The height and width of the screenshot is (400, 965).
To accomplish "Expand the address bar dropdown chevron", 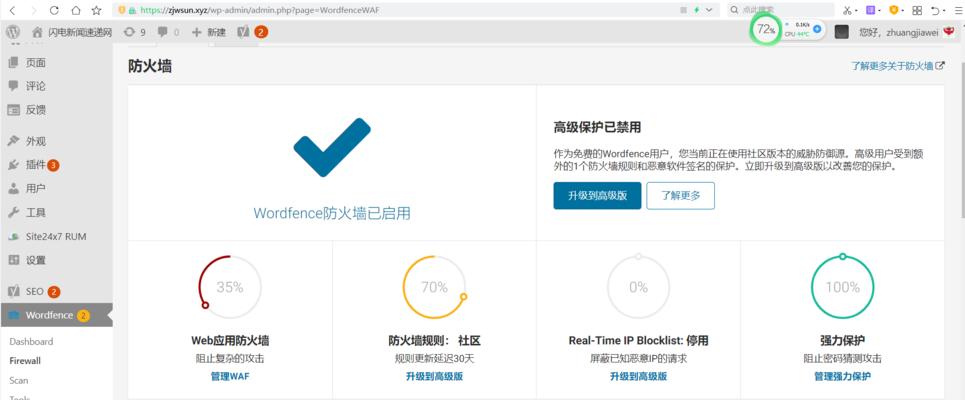I will 709,10.
